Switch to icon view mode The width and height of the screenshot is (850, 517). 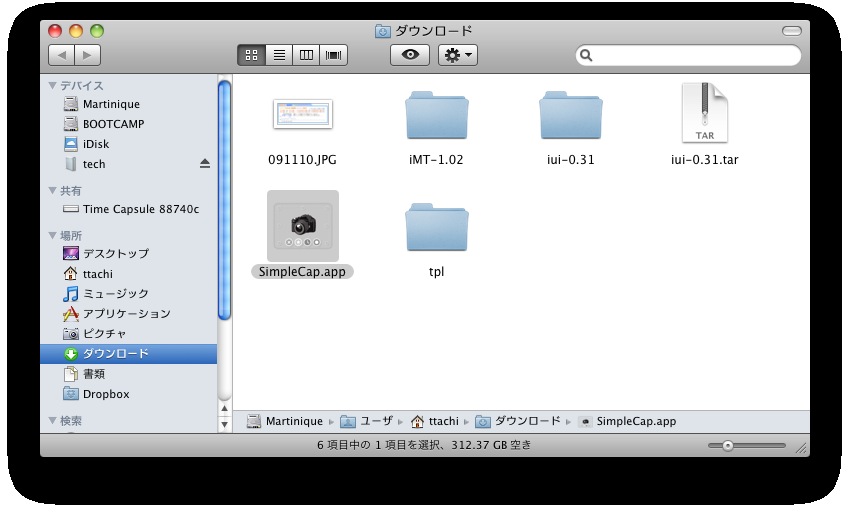point(252,55)
